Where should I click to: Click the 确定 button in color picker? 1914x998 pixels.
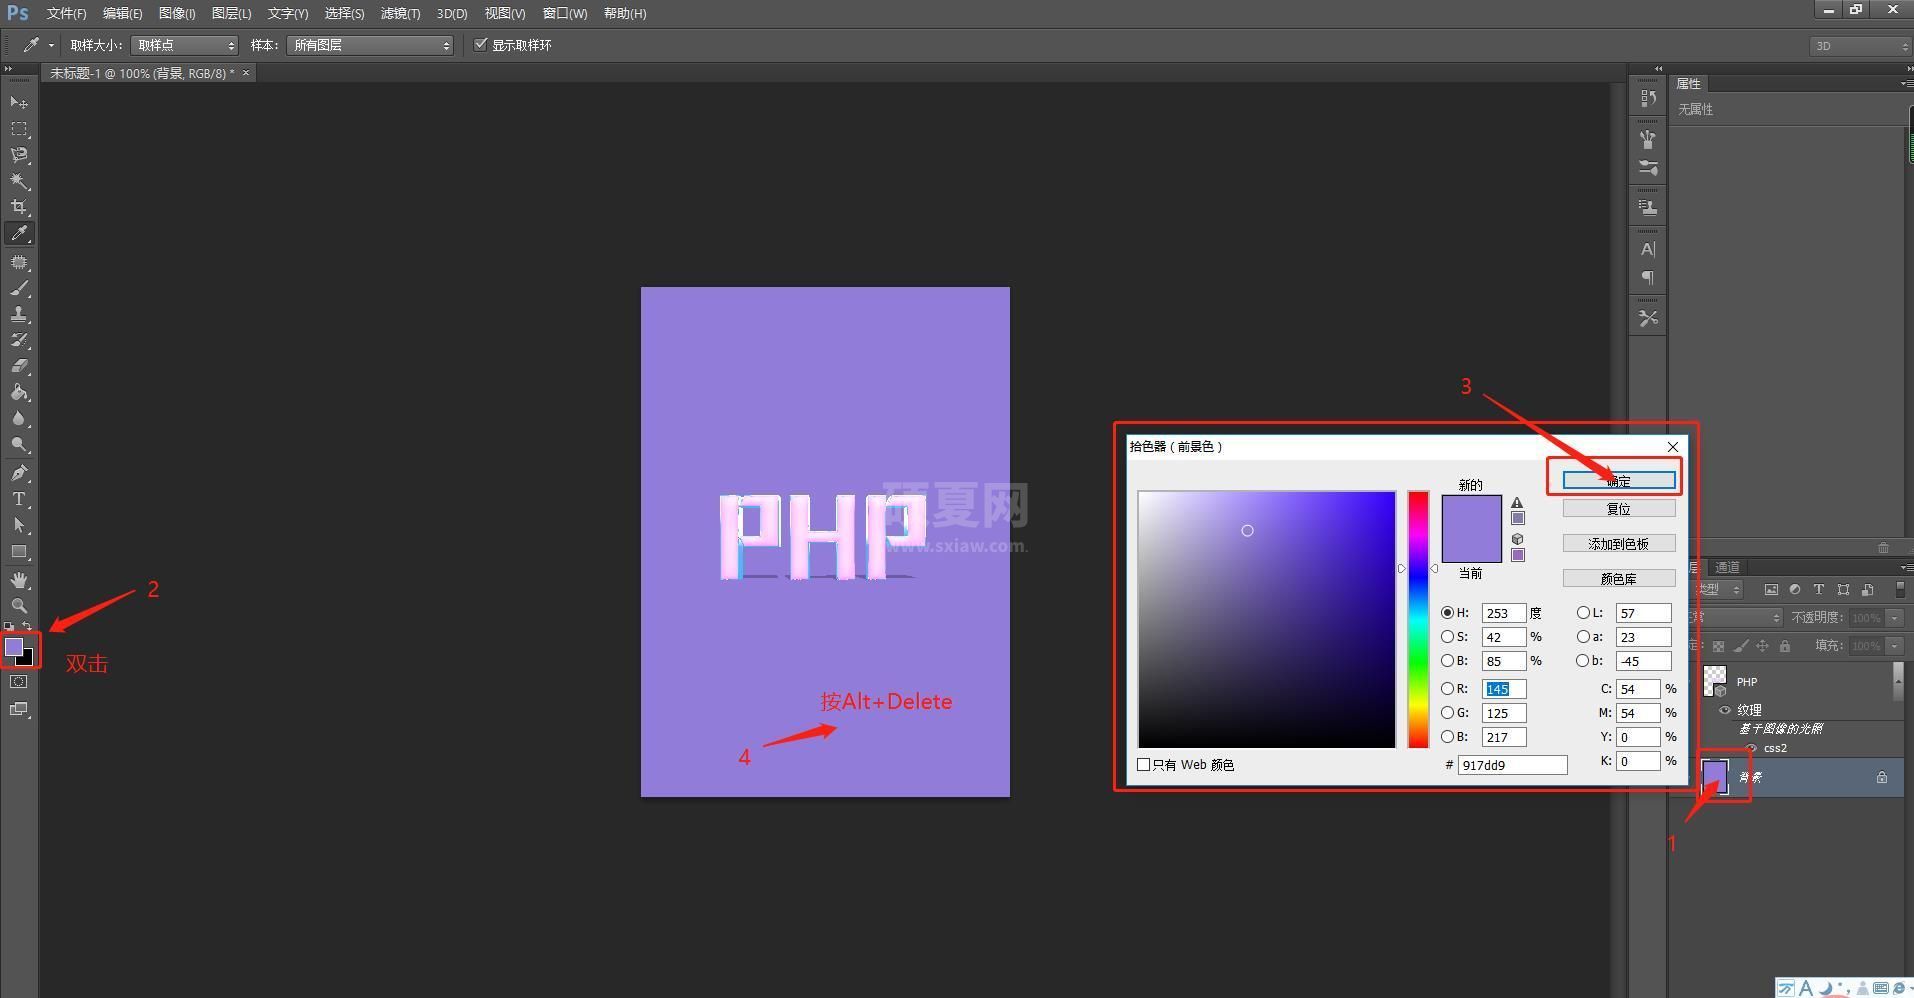pyautogui.click(x=1619, y=481)
